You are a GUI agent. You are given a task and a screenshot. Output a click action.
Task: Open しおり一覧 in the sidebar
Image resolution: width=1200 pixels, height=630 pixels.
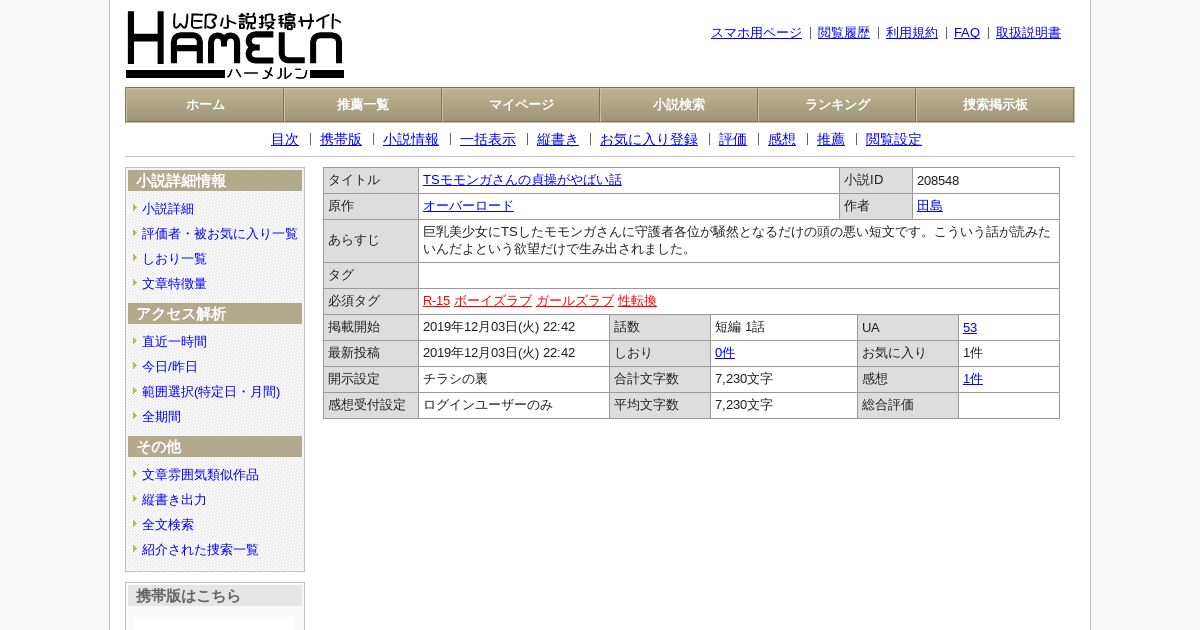[x=174, y=259]
